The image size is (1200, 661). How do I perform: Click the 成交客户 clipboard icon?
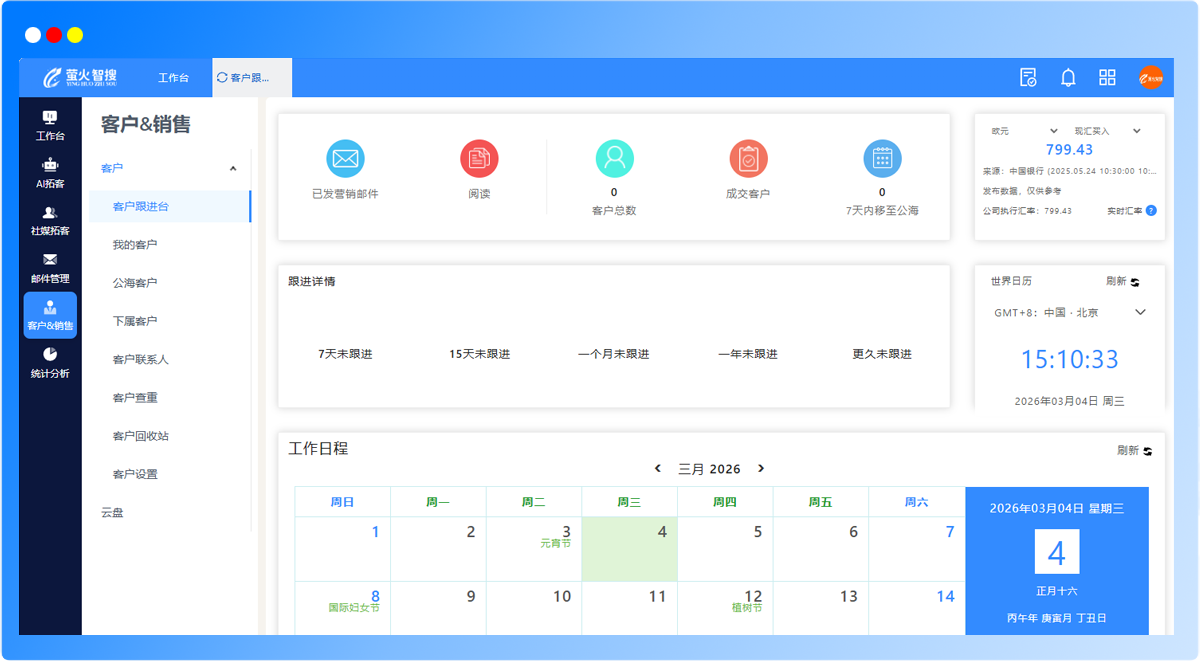point(748,159)
